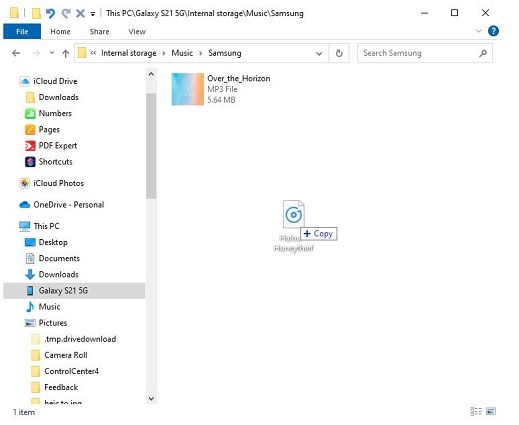The height and width of the screenshot is (425, 519).
Task: Click the Music breadcrumb in address bar
Action: tap(182, 53)
